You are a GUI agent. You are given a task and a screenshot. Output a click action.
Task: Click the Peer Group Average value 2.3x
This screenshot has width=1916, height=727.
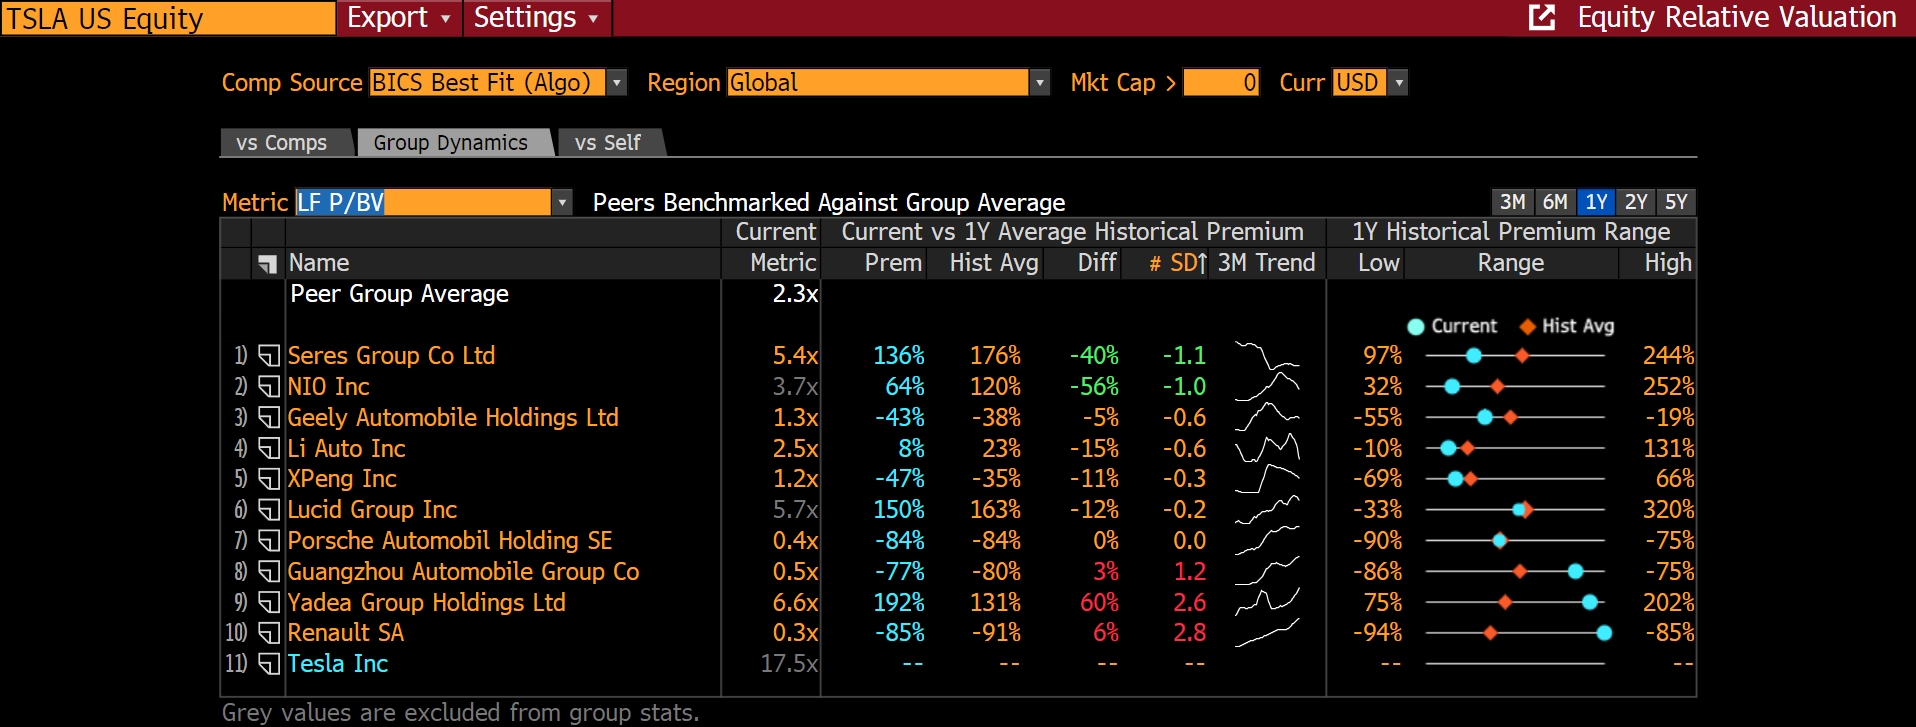pos(795,294)
